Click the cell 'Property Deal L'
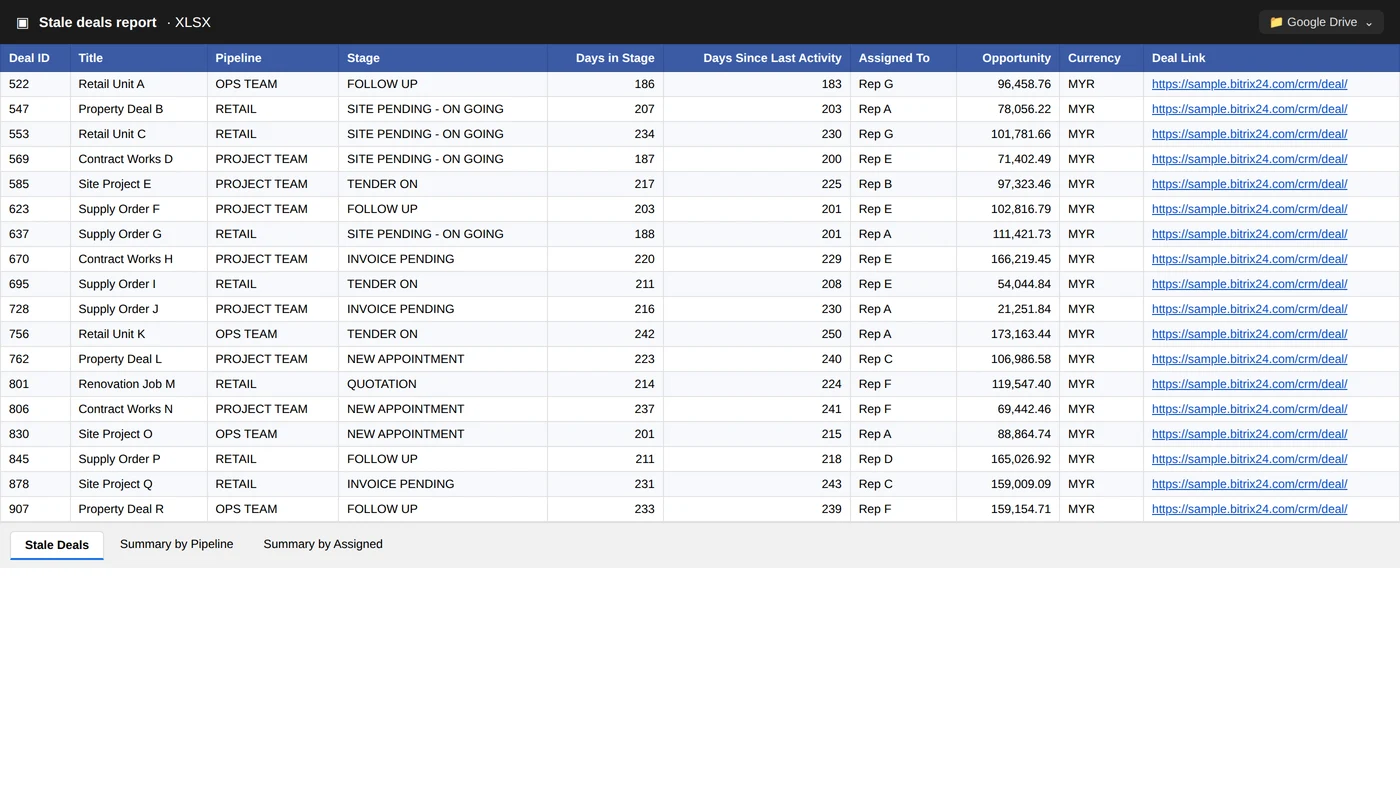This screenshot has width=1400, height=800. [139, 359]
